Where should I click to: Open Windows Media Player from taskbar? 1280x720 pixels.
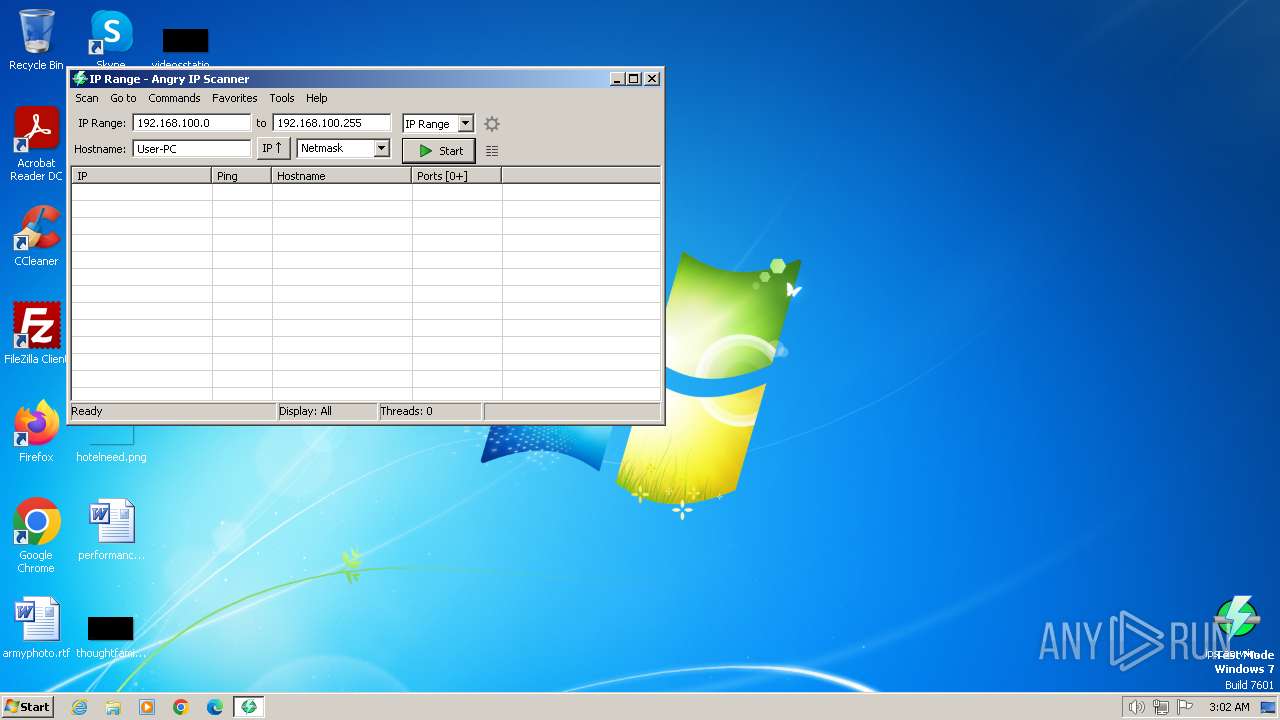point(147,707)
